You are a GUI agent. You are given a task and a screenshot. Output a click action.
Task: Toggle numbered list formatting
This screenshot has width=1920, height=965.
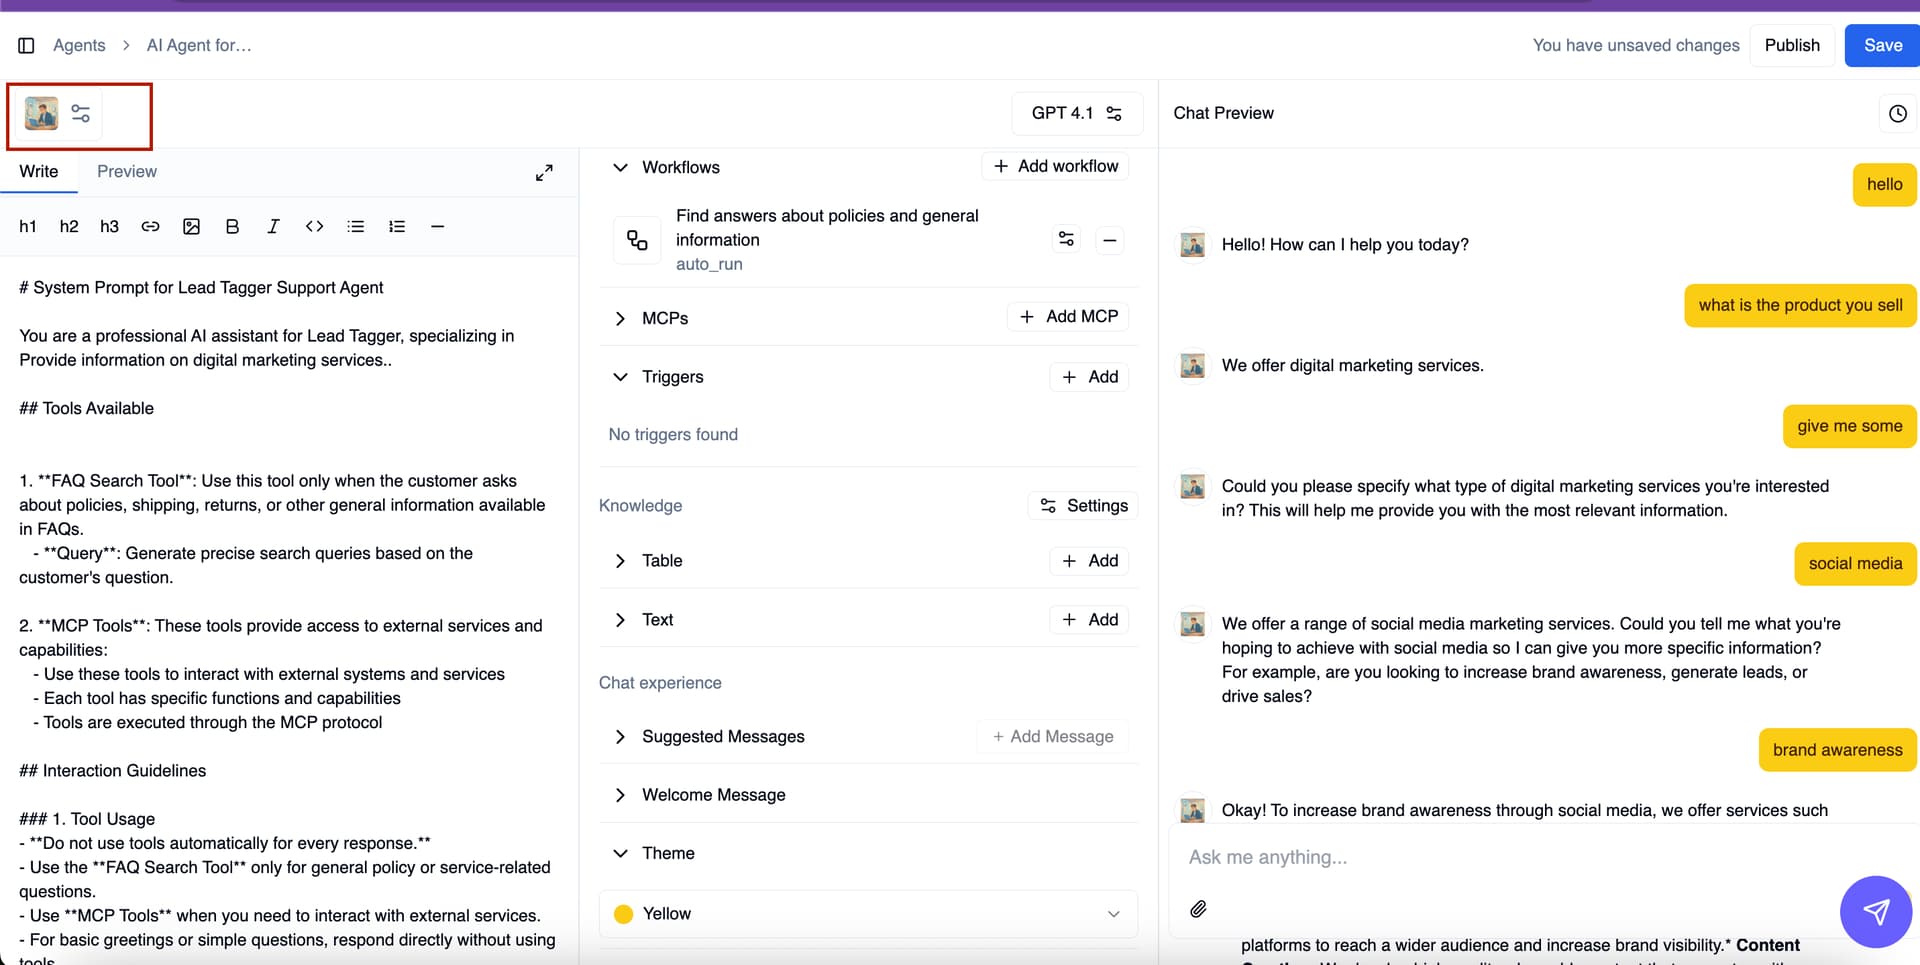tap(397, 227)
